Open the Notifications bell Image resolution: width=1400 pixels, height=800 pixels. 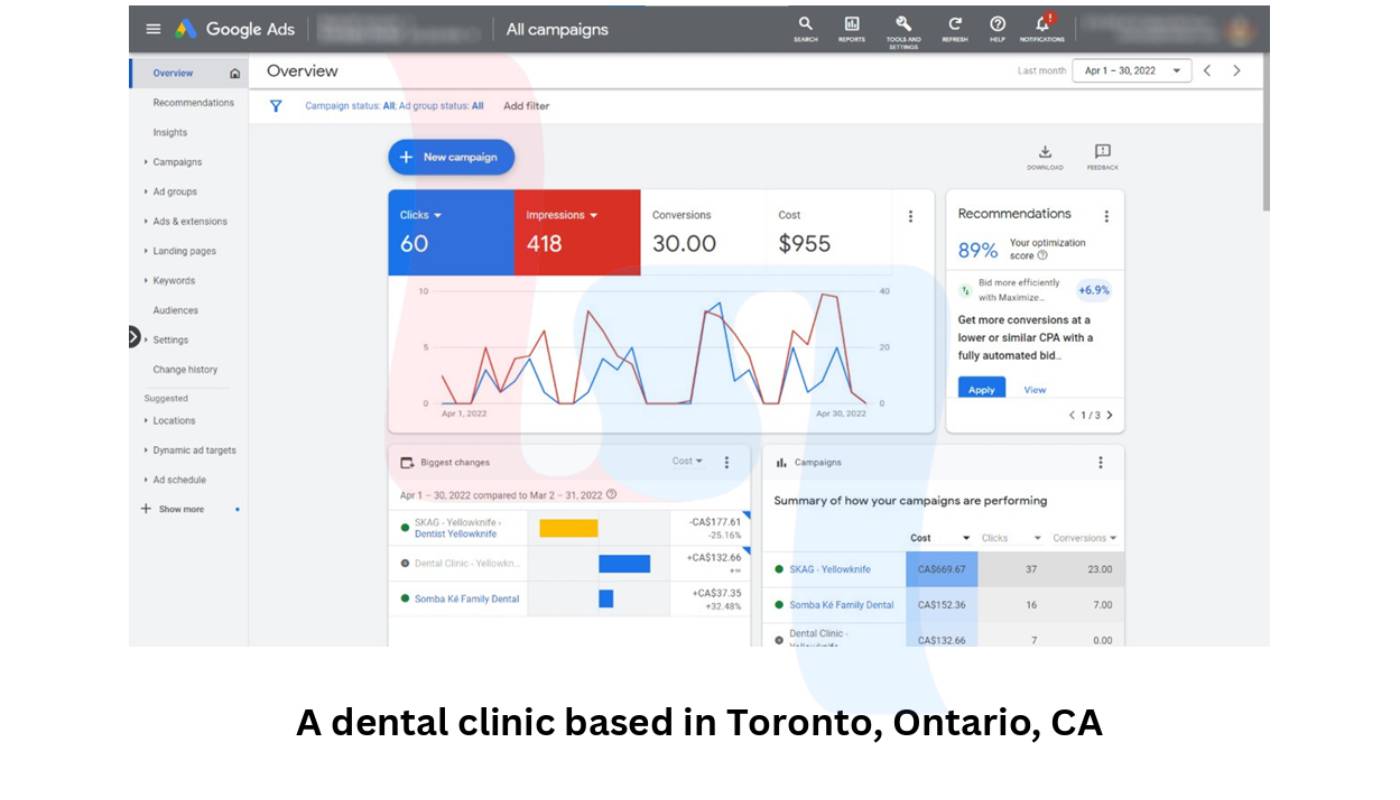pos(1042,25)
